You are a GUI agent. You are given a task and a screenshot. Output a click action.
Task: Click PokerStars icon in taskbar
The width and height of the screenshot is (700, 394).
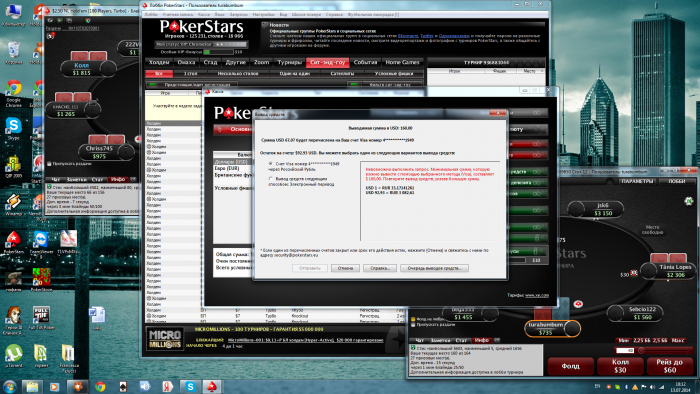(212, 386)
